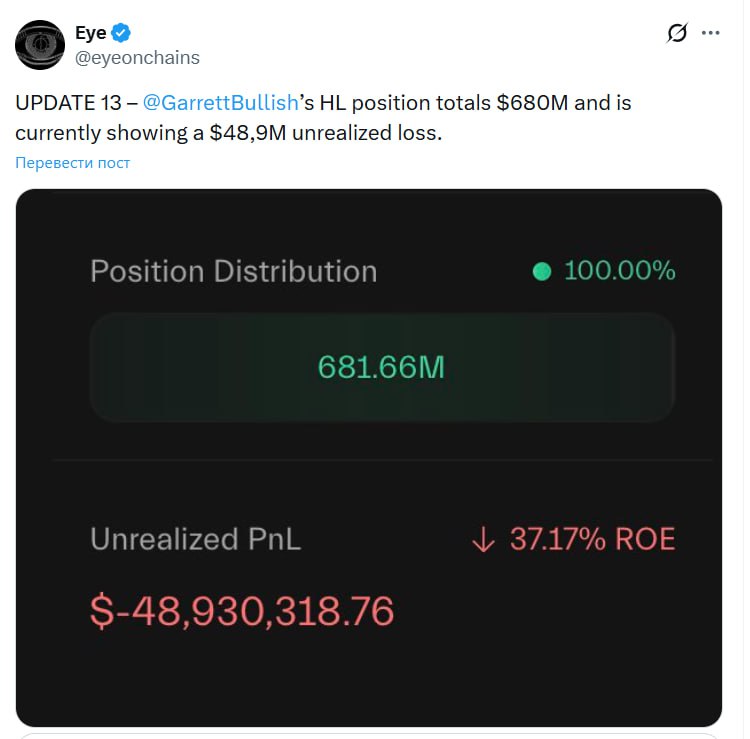Click the green dot indicator beside 100.00%

coord(542,271)
